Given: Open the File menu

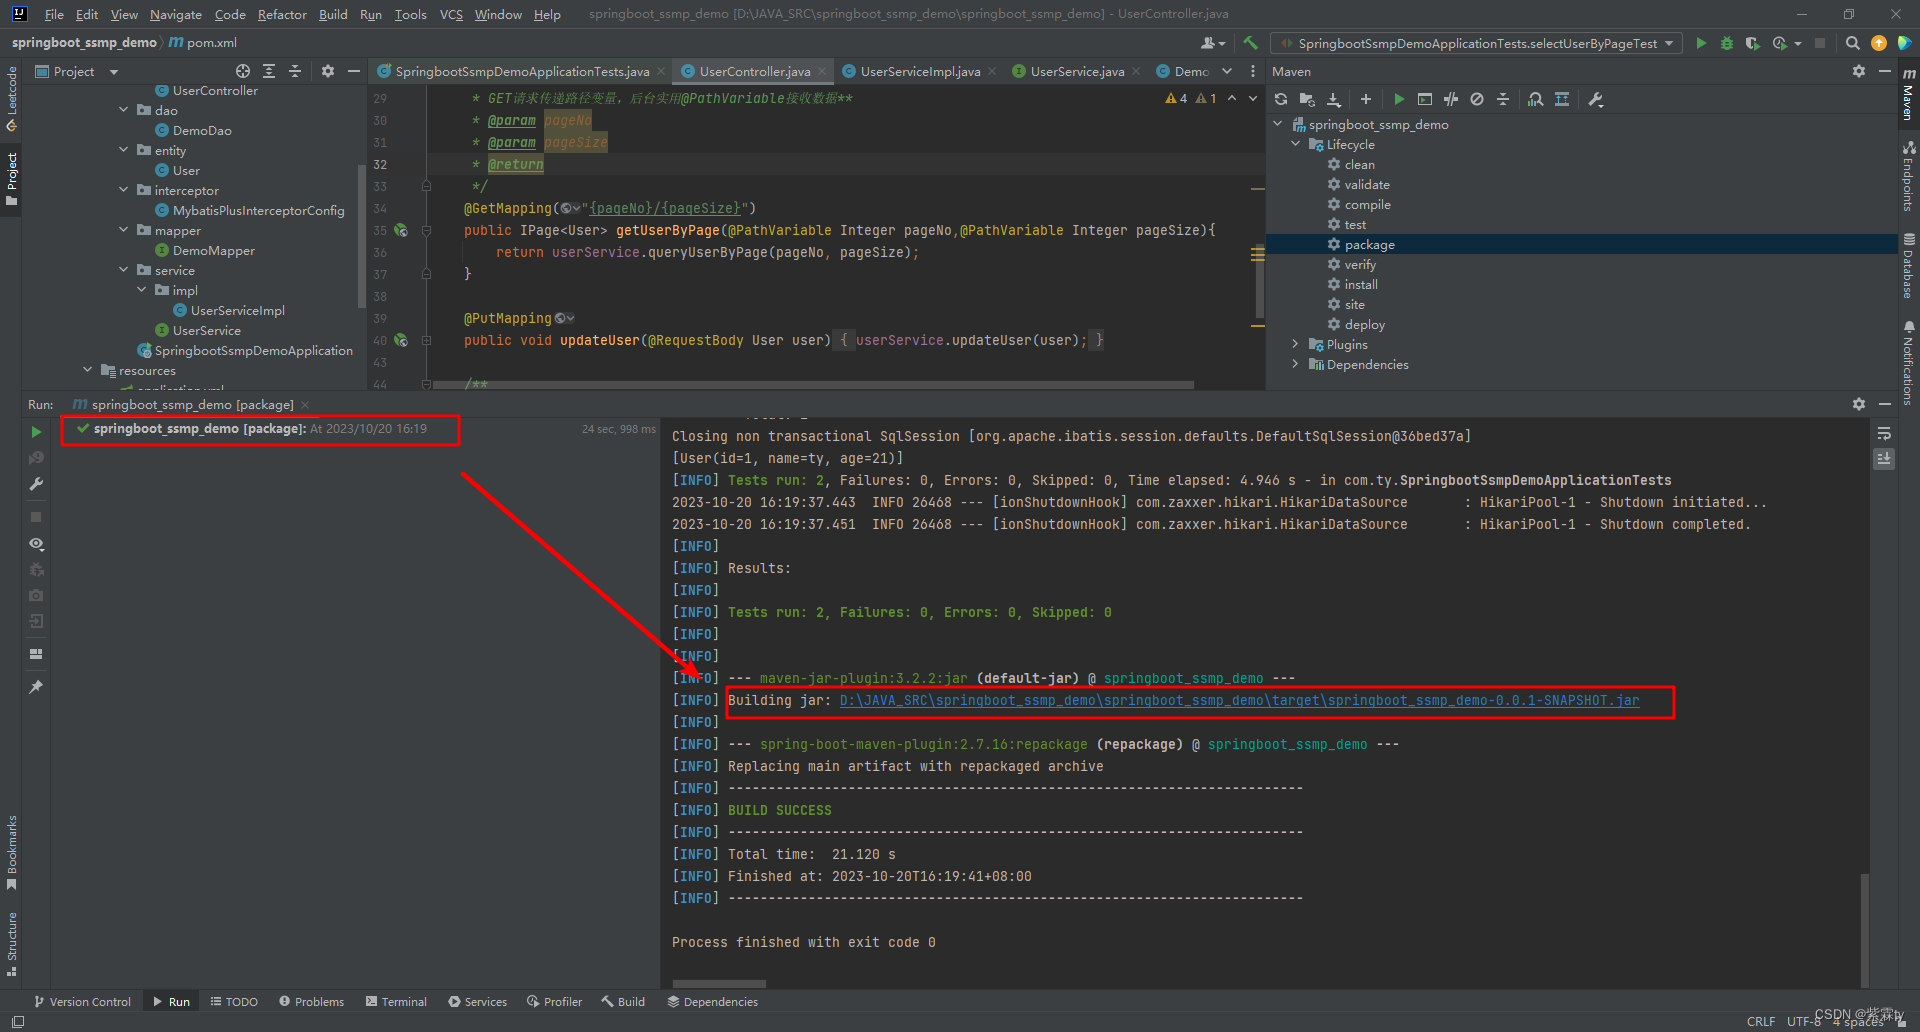Looking at the screenshot, I should [54, 14].
